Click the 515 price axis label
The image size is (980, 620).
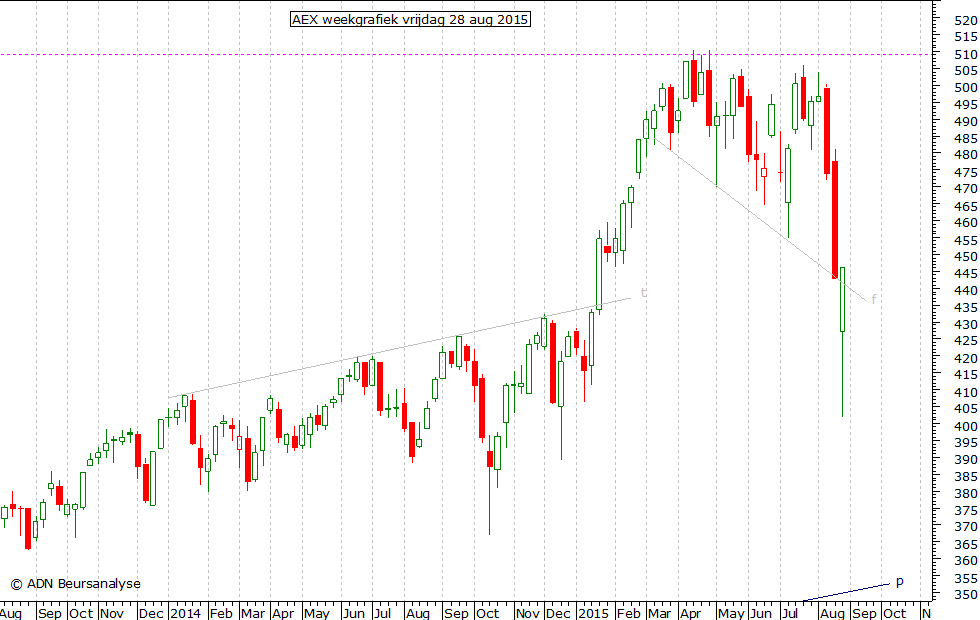pos(966,37)
